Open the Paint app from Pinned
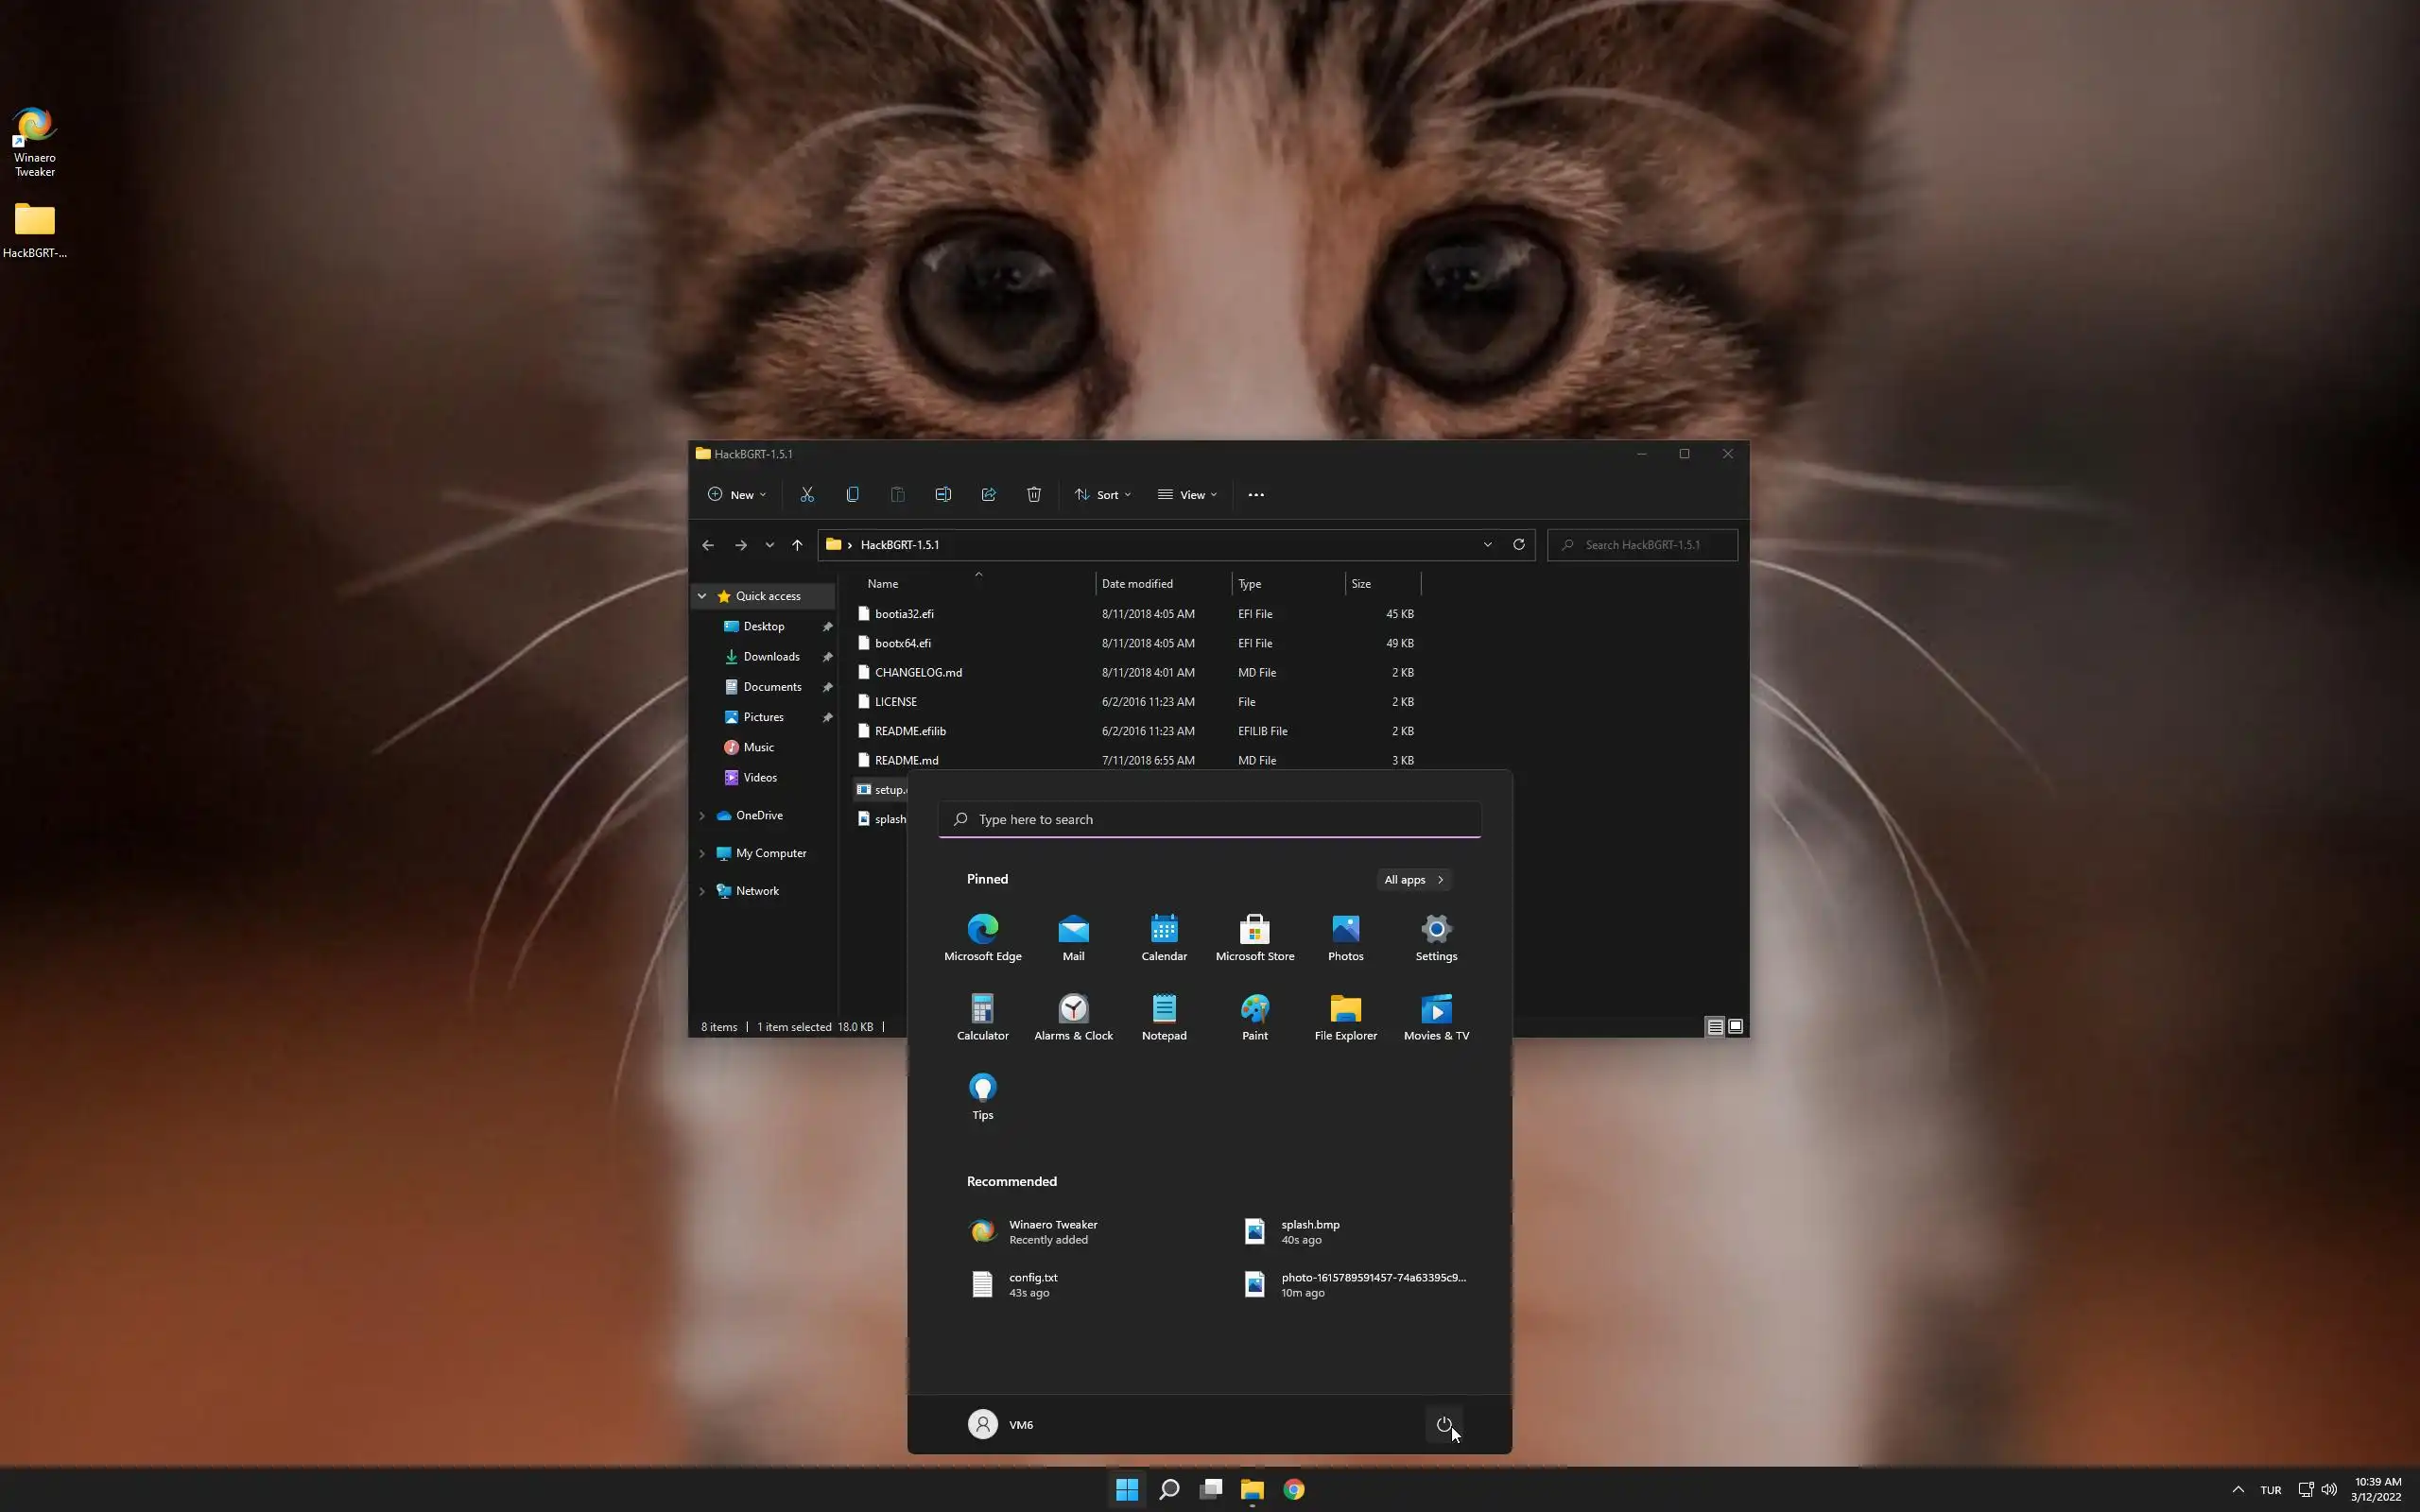 tap(1254, 1017)
